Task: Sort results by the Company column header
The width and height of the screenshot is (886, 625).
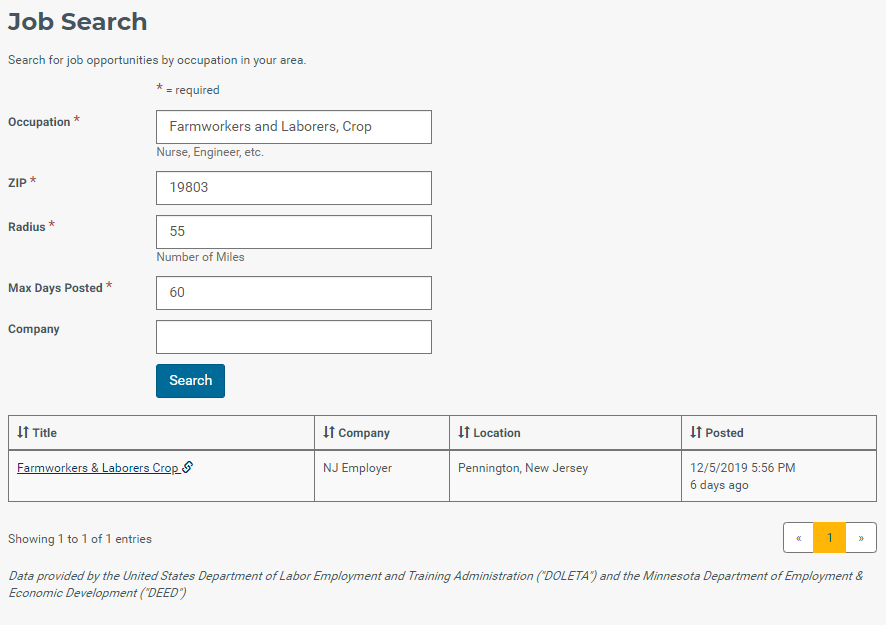Action: [x=382, y=433]
